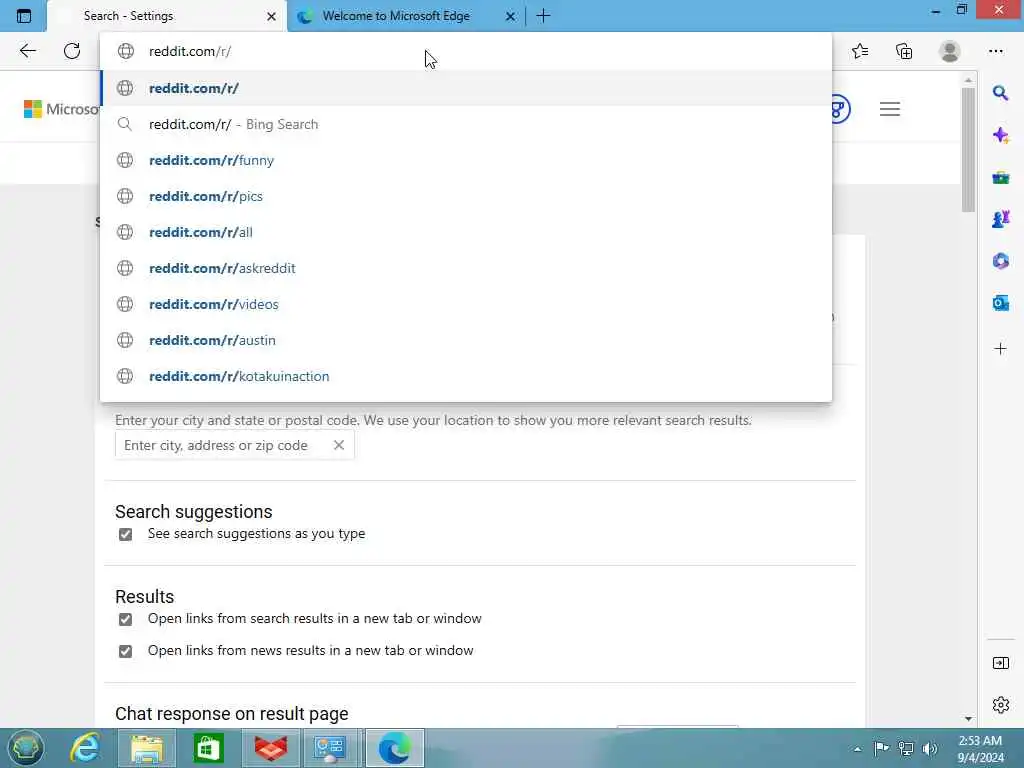Screen dimensions: 1024x768
Task: Toggle See search suggestions as you type
Action: click(x=125, y=534)
